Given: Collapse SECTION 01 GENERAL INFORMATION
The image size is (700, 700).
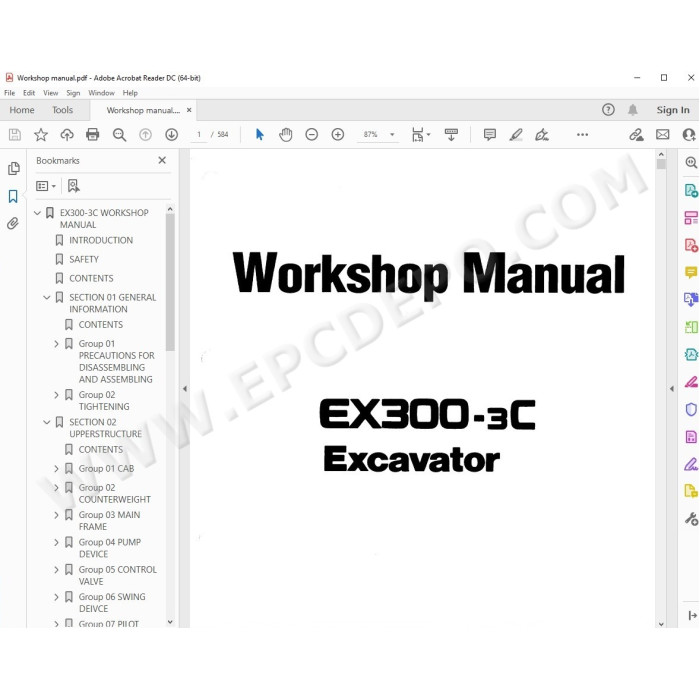Looking at the screenshot, I should click(46, 297).
